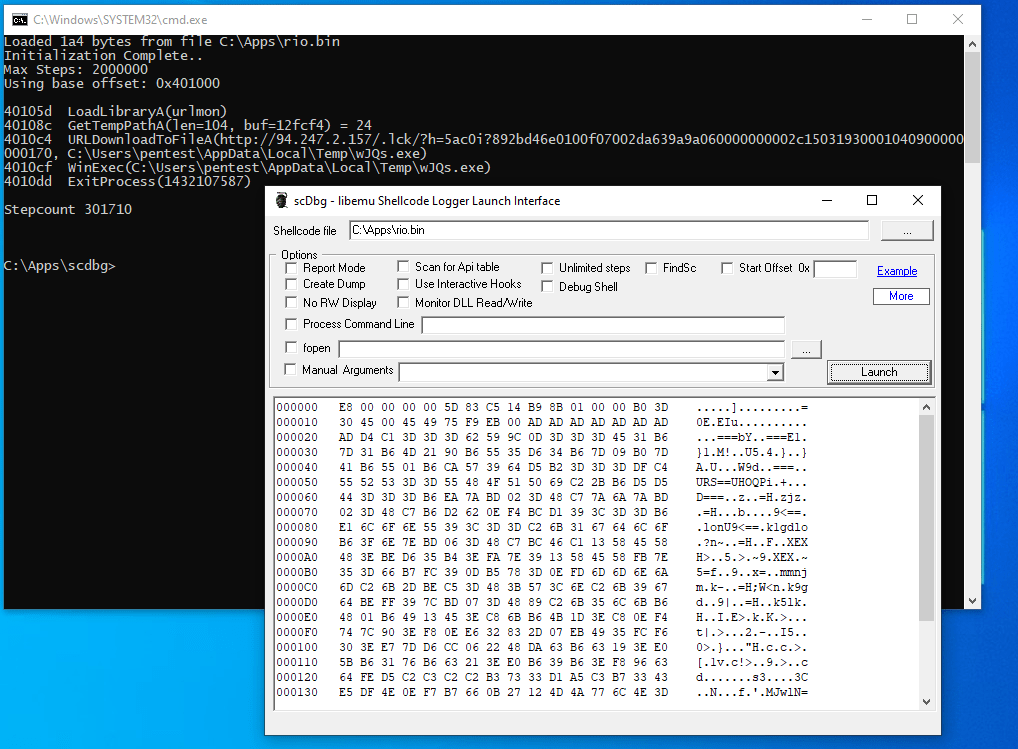Turn on Use Interactive Hooks
The width and height of the screenshot is (1018, 749).
(x=403, y=284)
